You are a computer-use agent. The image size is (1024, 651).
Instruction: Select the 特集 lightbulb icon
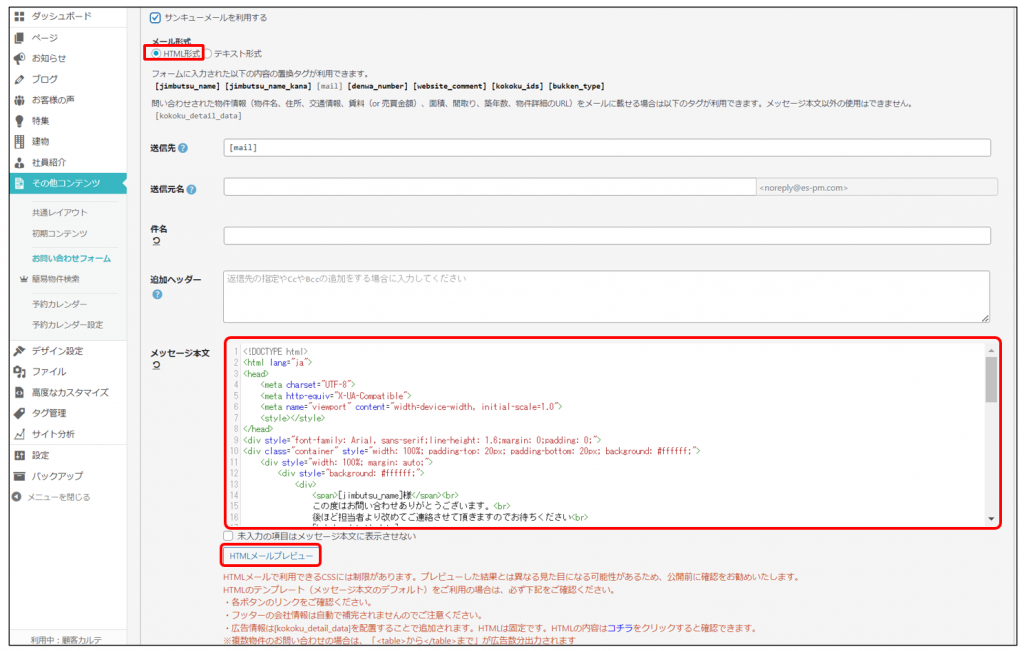[x=19, y=121]
